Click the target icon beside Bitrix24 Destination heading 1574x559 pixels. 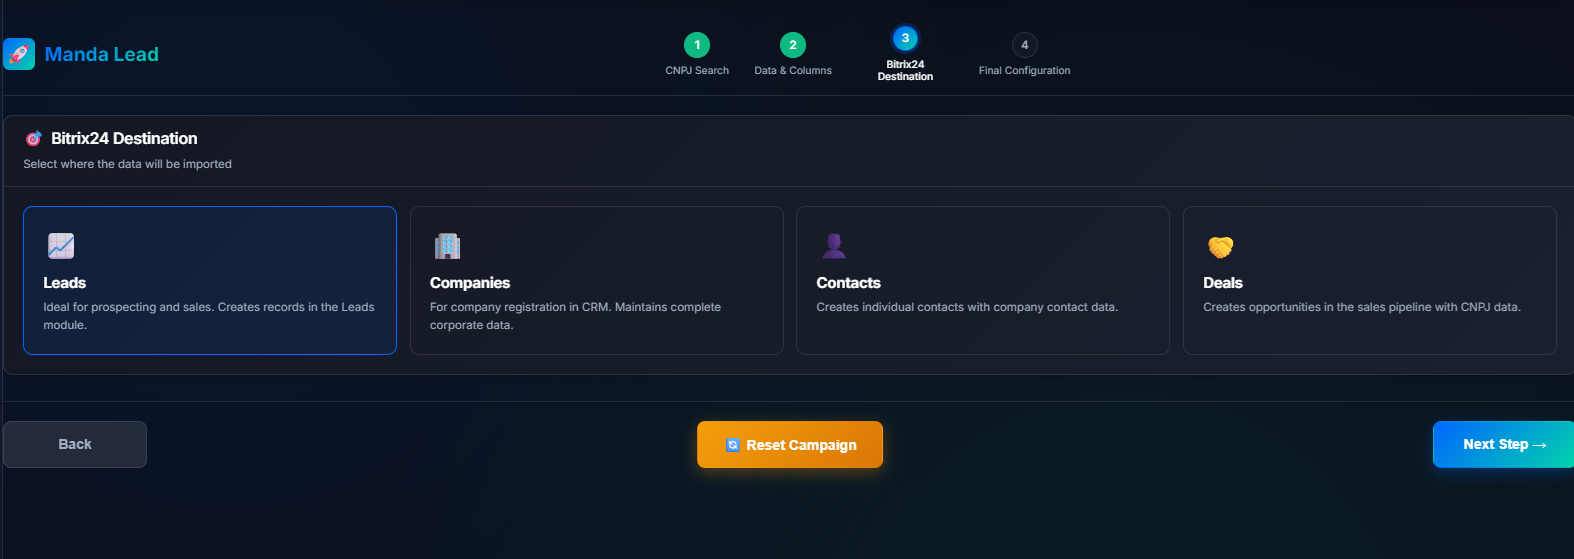tap(34, 139)
